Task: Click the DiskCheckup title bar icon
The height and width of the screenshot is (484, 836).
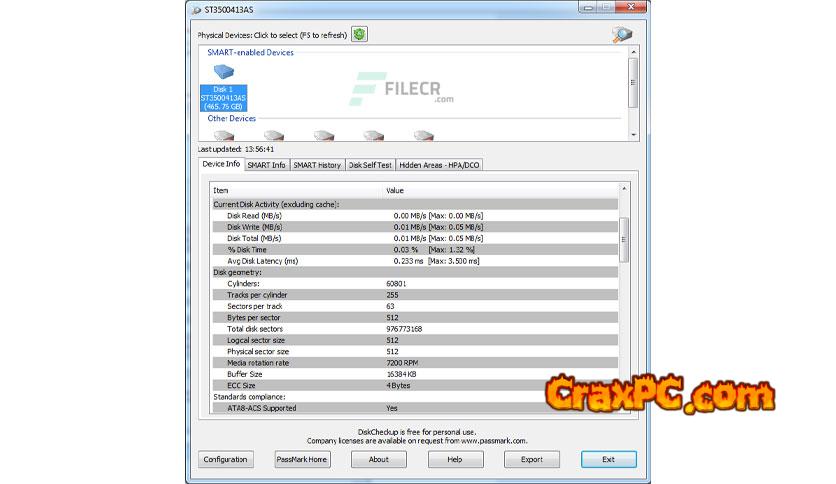Action: tap(196, 10)
